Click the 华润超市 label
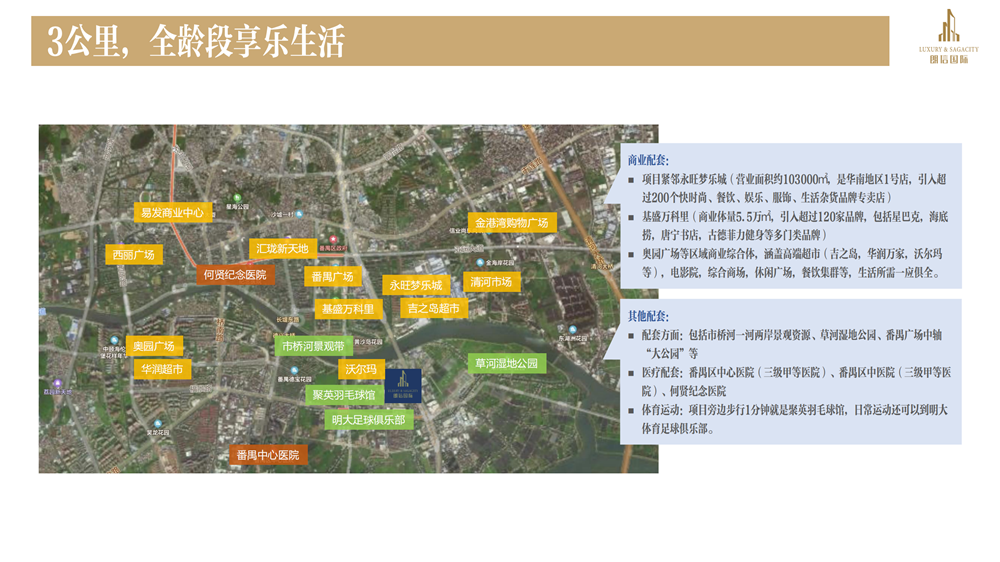Image resolution: width=1000 pixels, height=562 pixels. tap(161, 369)
